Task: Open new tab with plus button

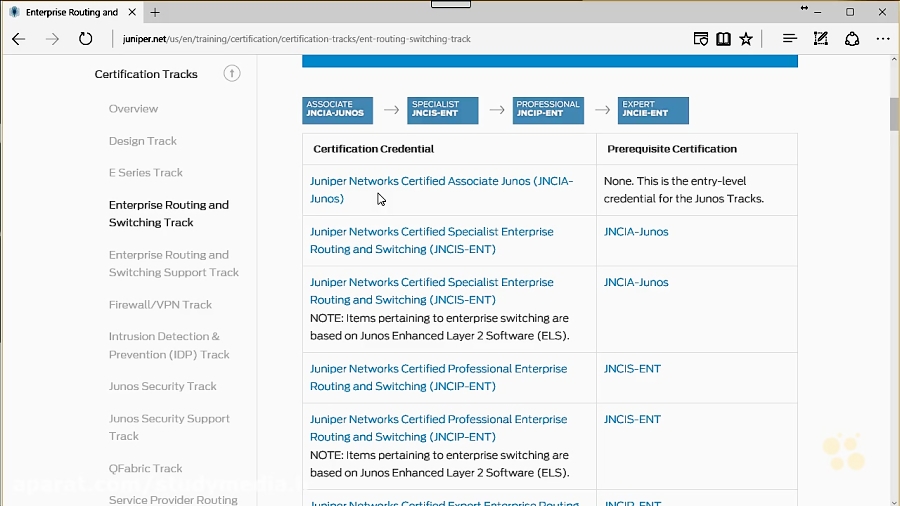Action: 155,12
